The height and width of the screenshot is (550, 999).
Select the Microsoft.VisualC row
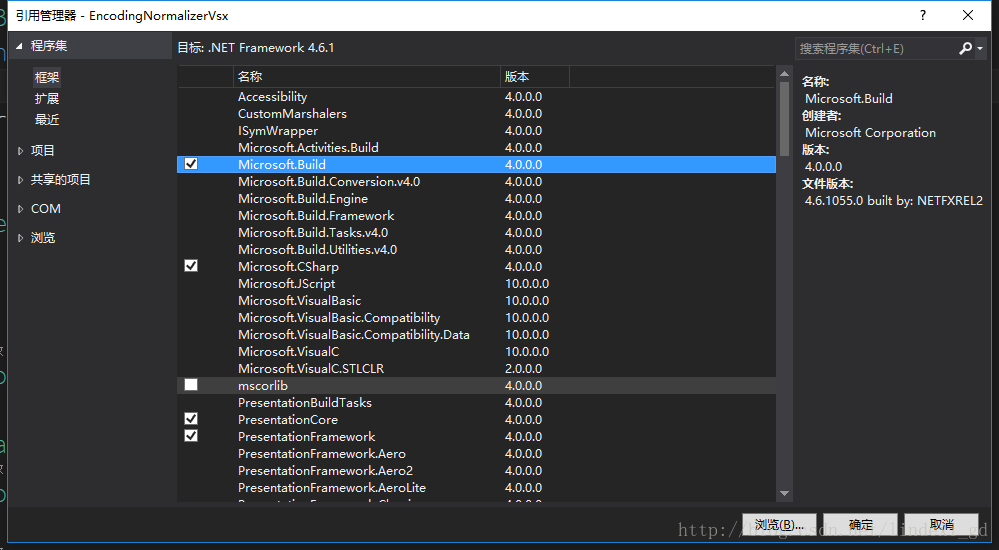pyautogui.click(x=477, y=351)
